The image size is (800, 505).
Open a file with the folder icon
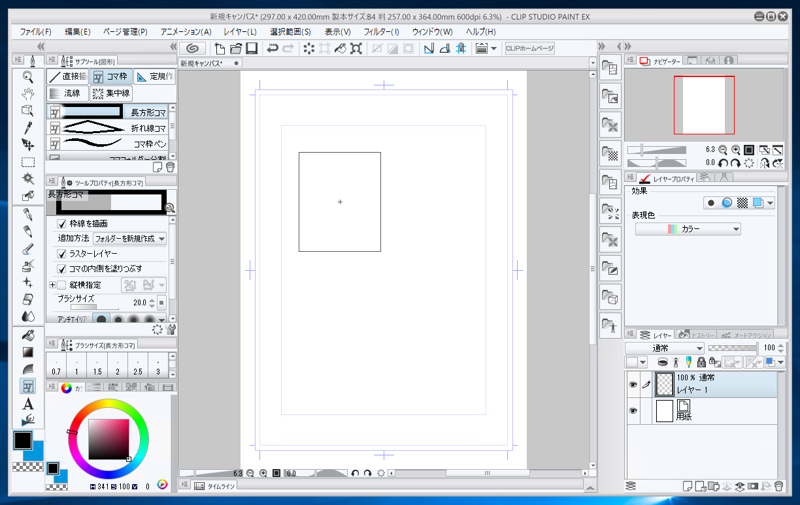click(x=235, y=48)
